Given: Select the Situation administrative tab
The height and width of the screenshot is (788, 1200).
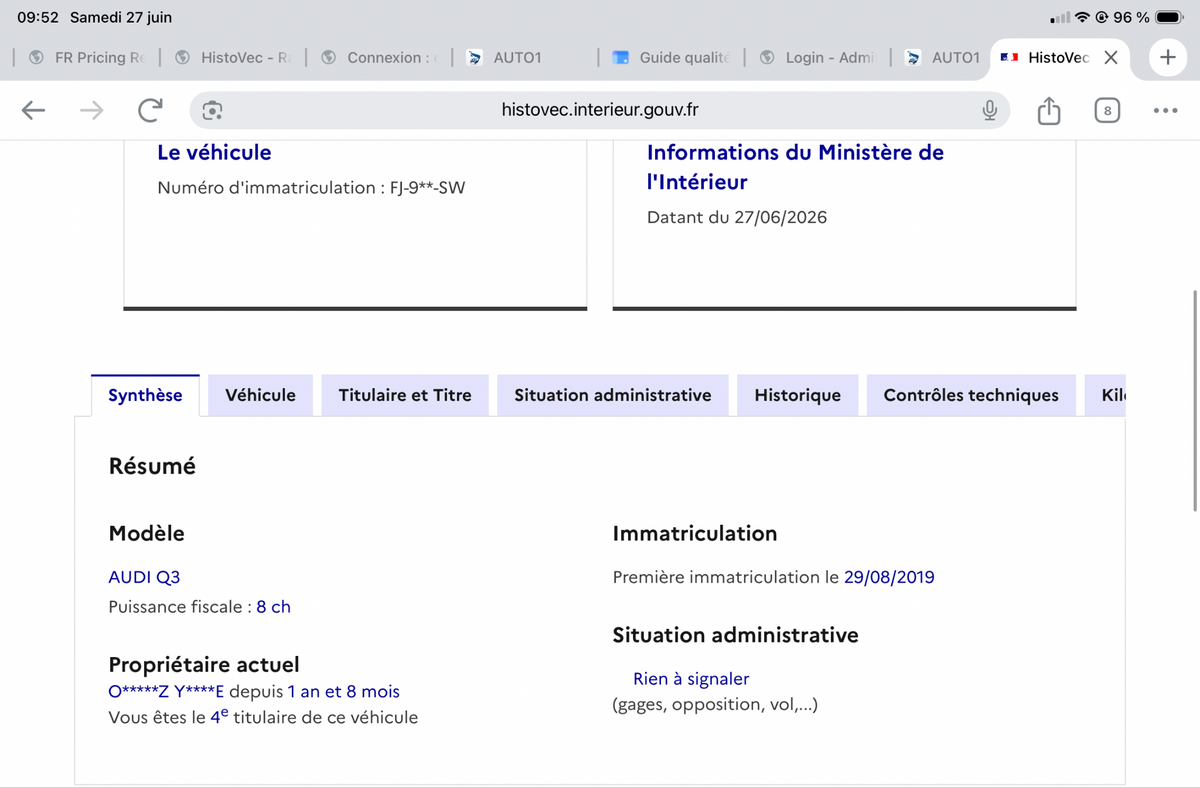Looking at the screenshot, I should point(613,395).
